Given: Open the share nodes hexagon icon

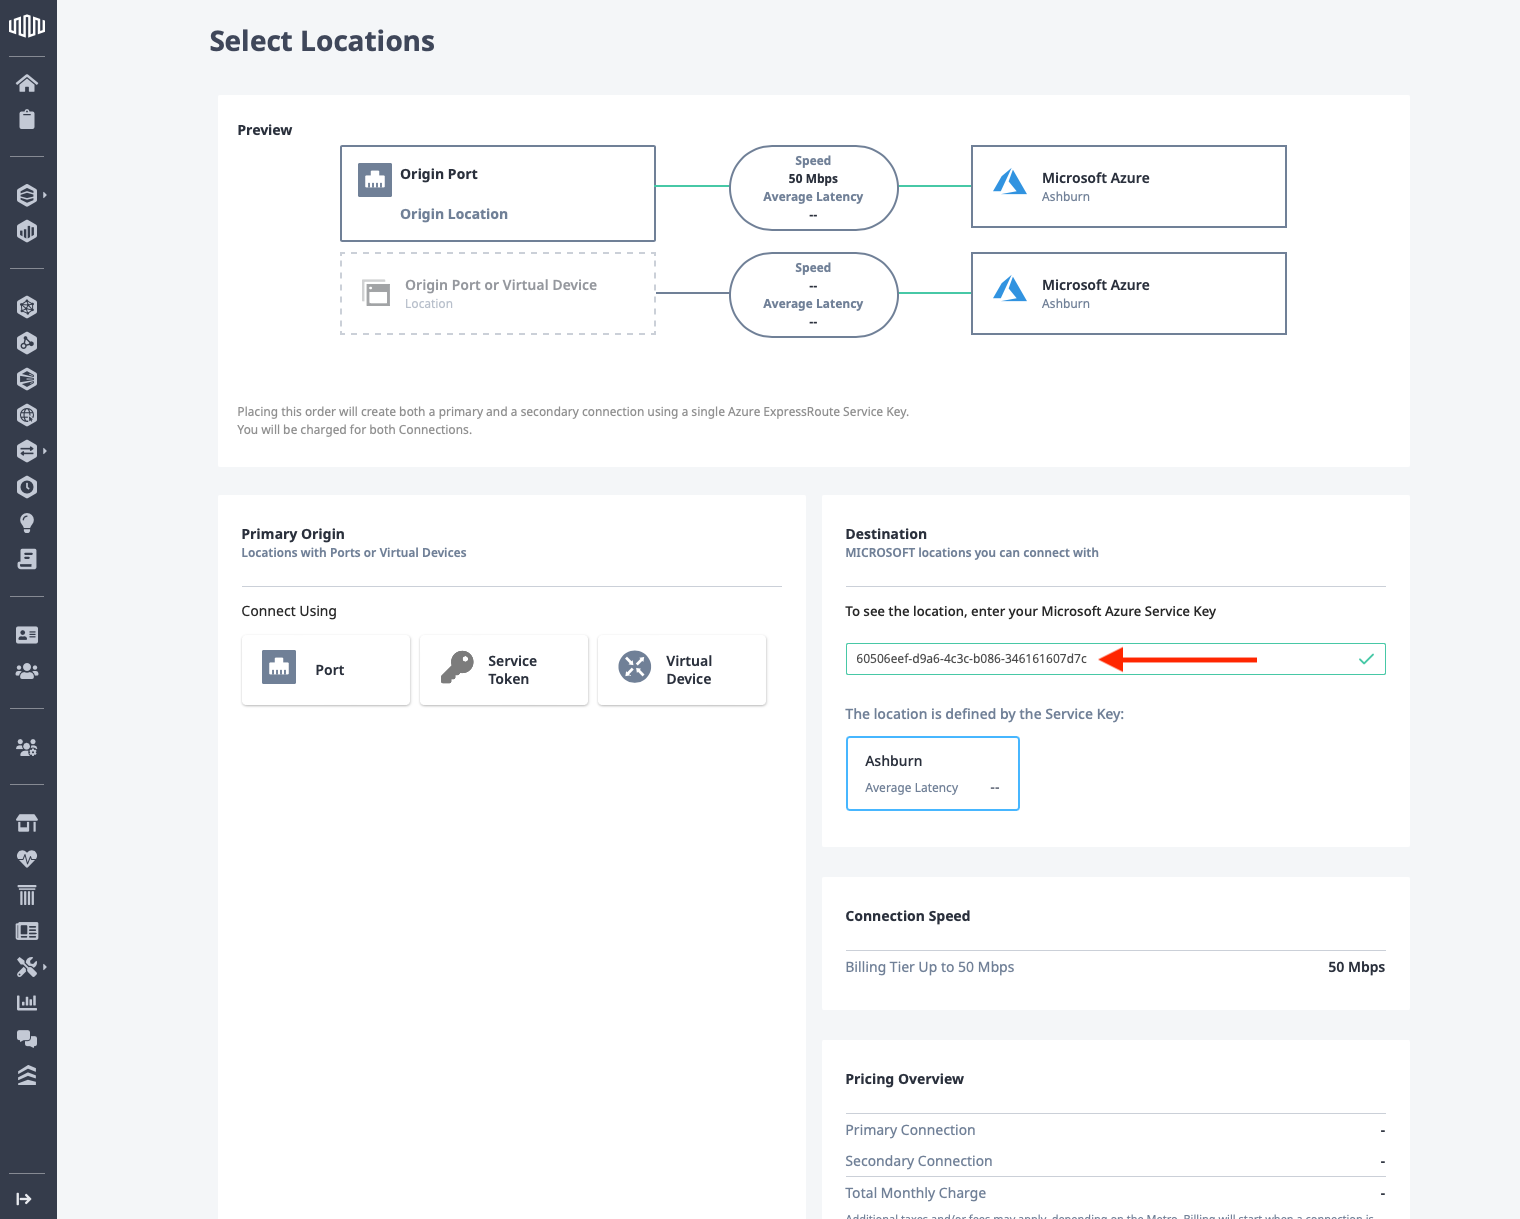Looking at the screenshot, I should pos(27,343).
